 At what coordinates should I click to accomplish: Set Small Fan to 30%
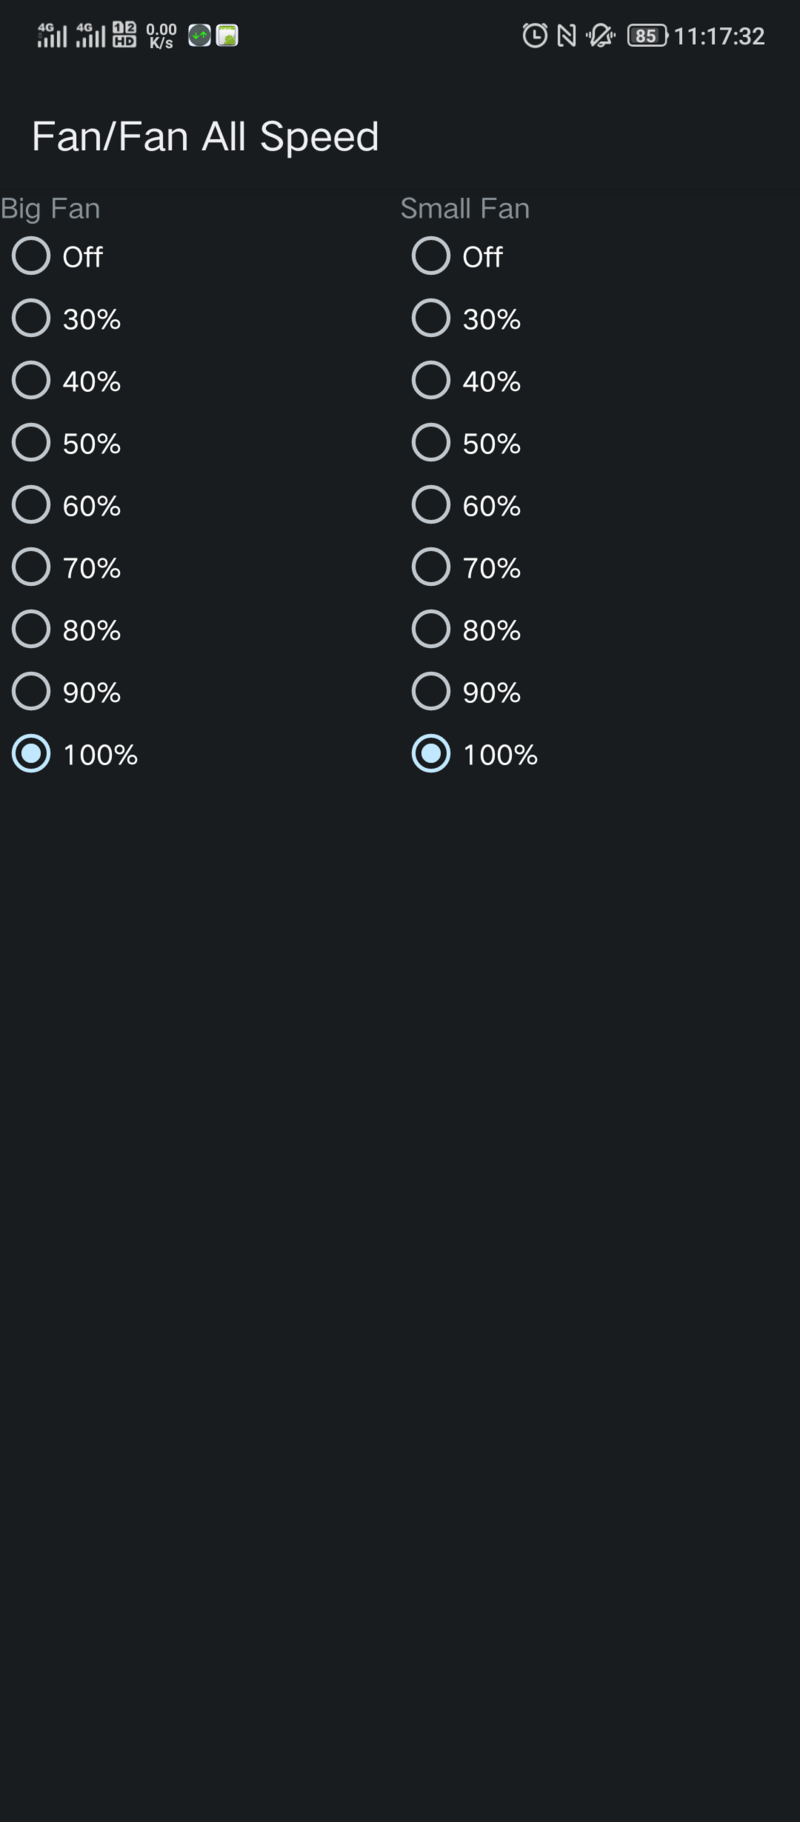[431, 318]
